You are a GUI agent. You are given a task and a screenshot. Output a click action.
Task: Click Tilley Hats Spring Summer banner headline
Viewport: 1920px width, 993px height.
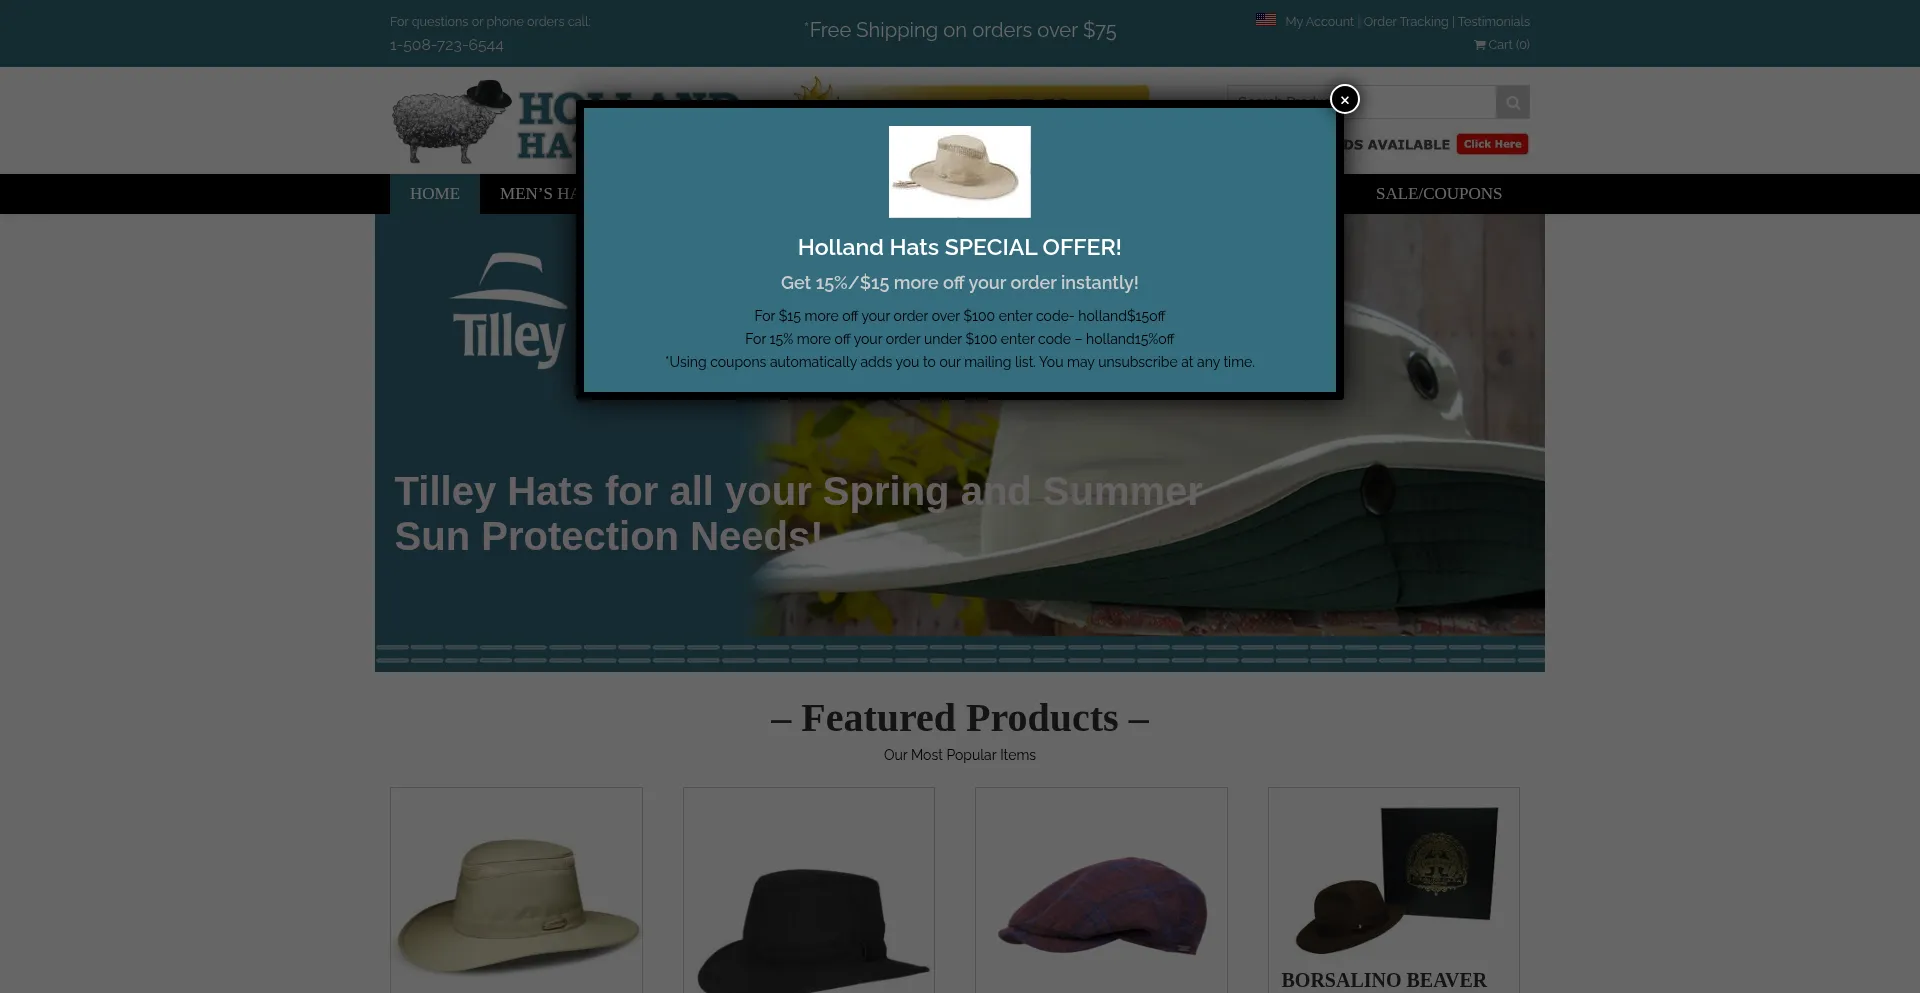pos(798,514)
